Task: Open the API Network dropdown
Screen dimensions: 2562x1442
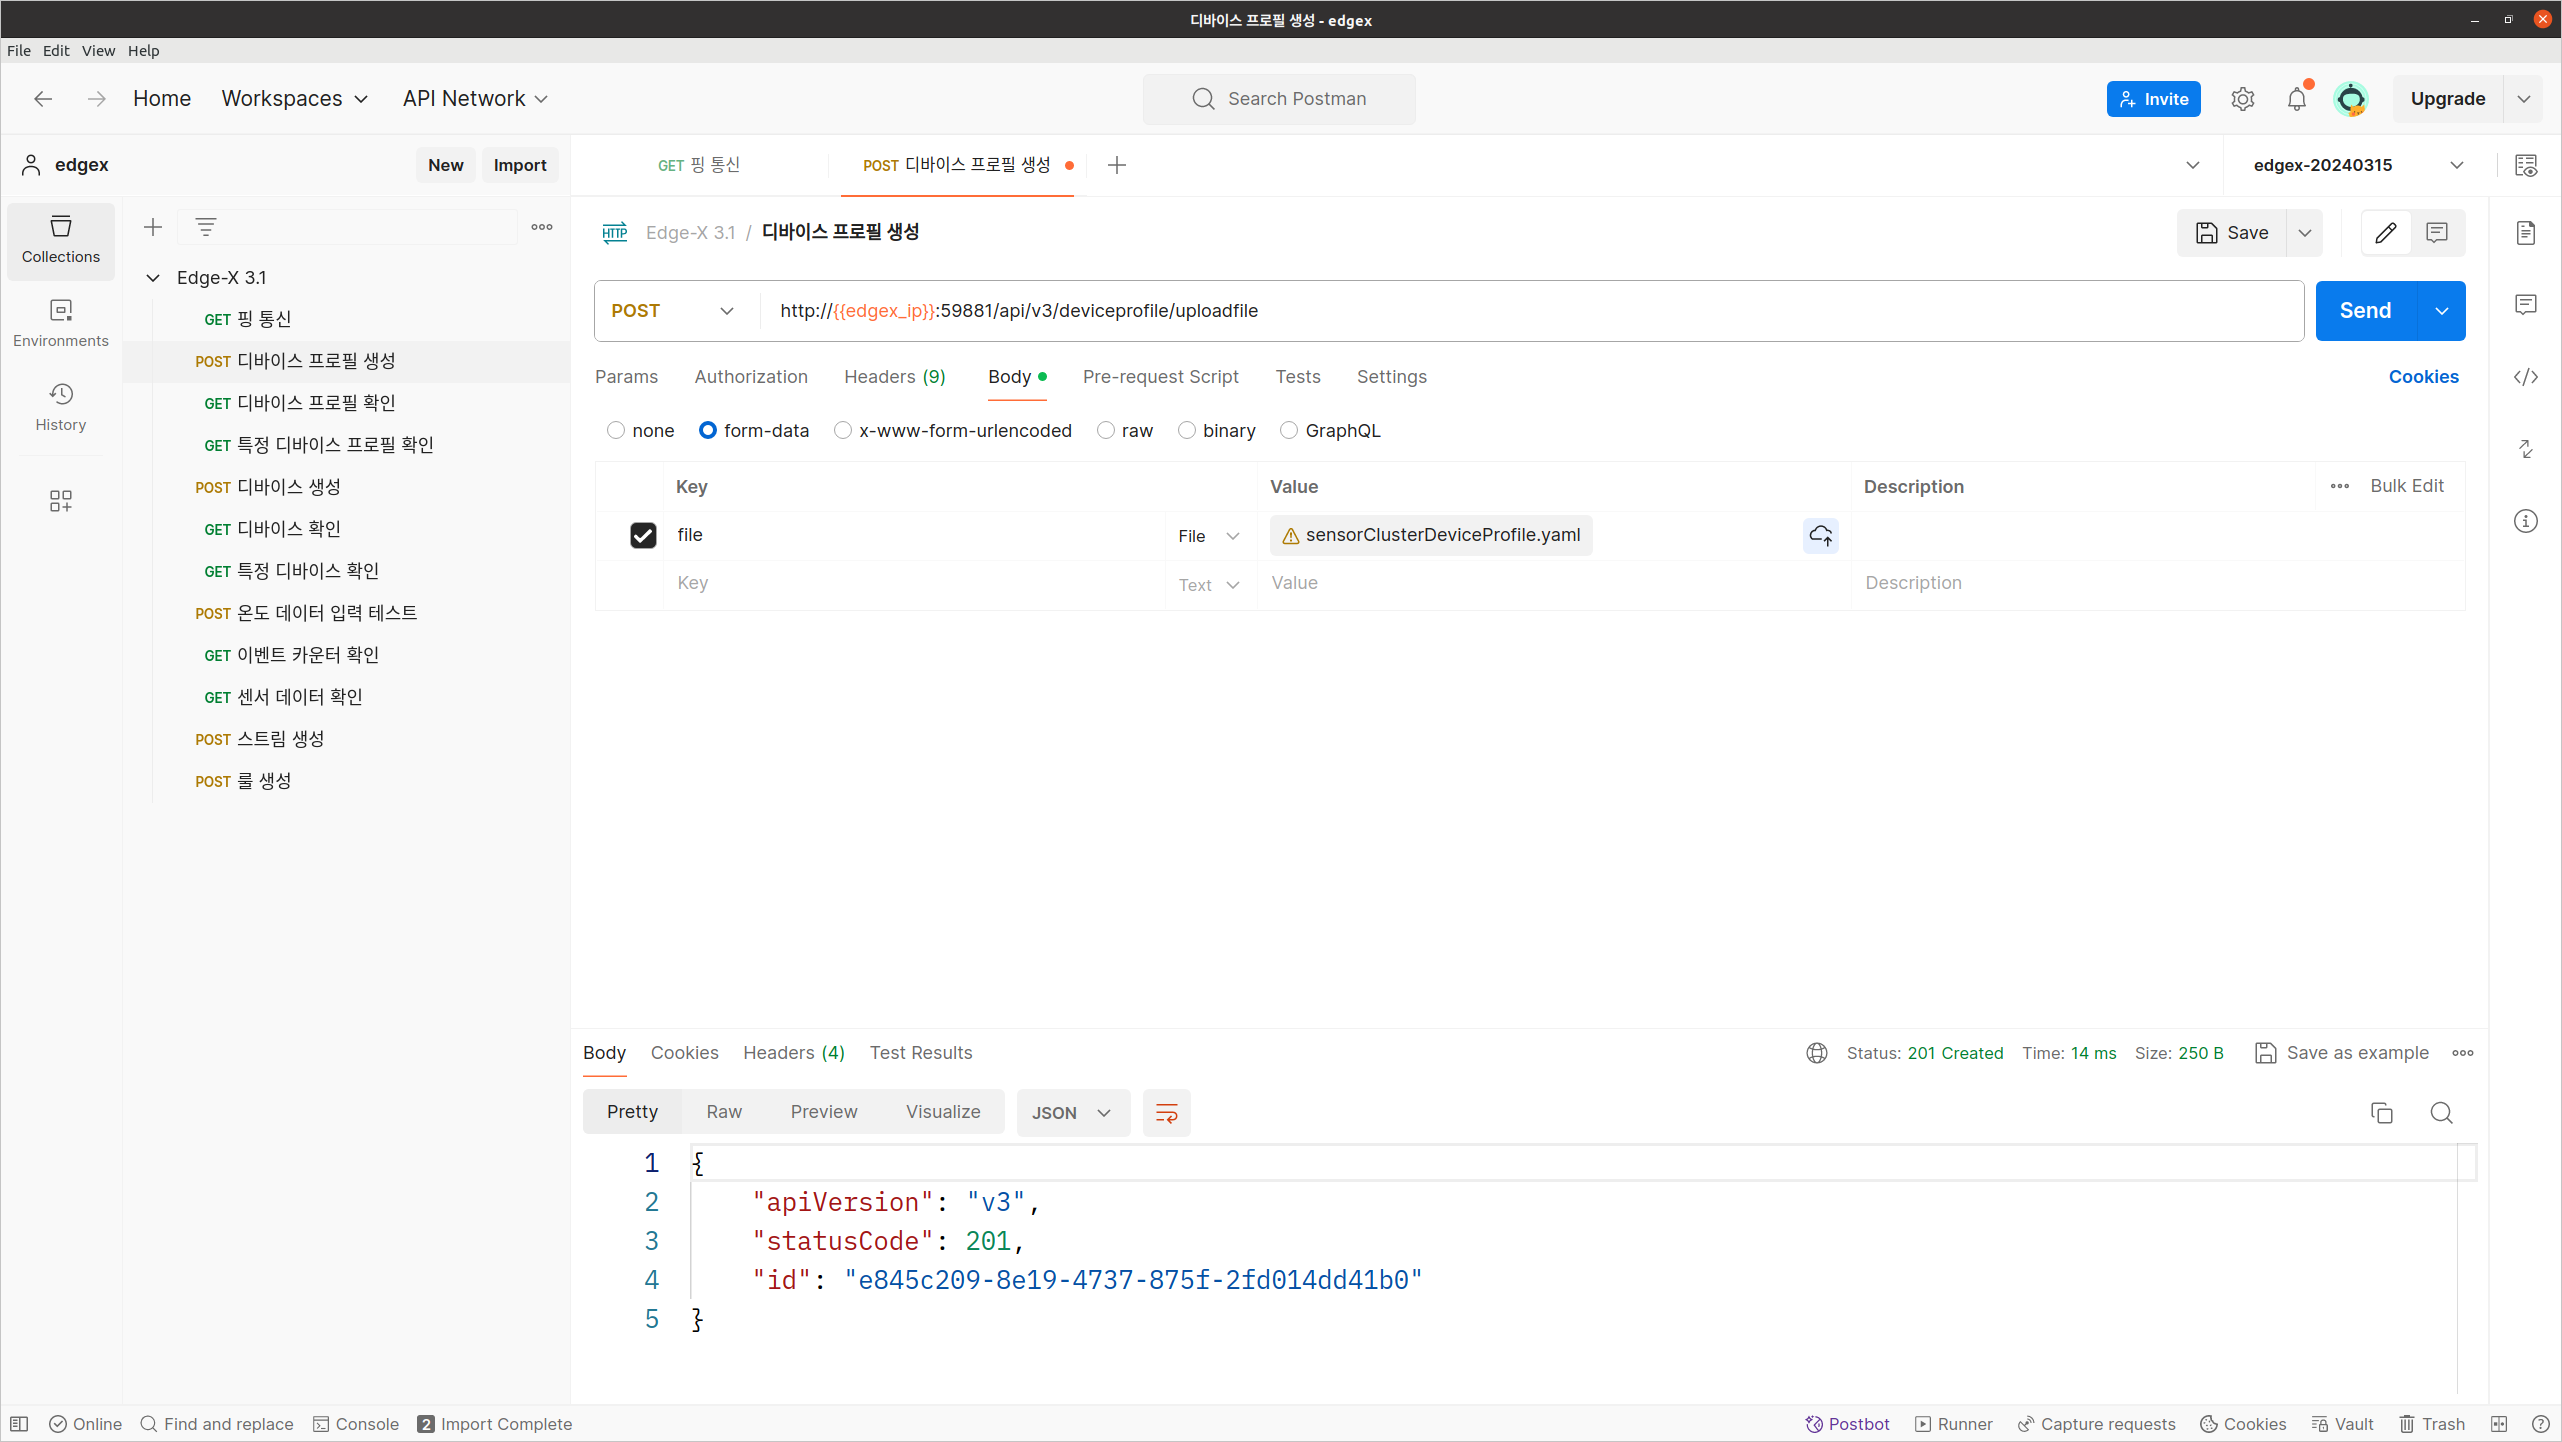Action: 476,99
